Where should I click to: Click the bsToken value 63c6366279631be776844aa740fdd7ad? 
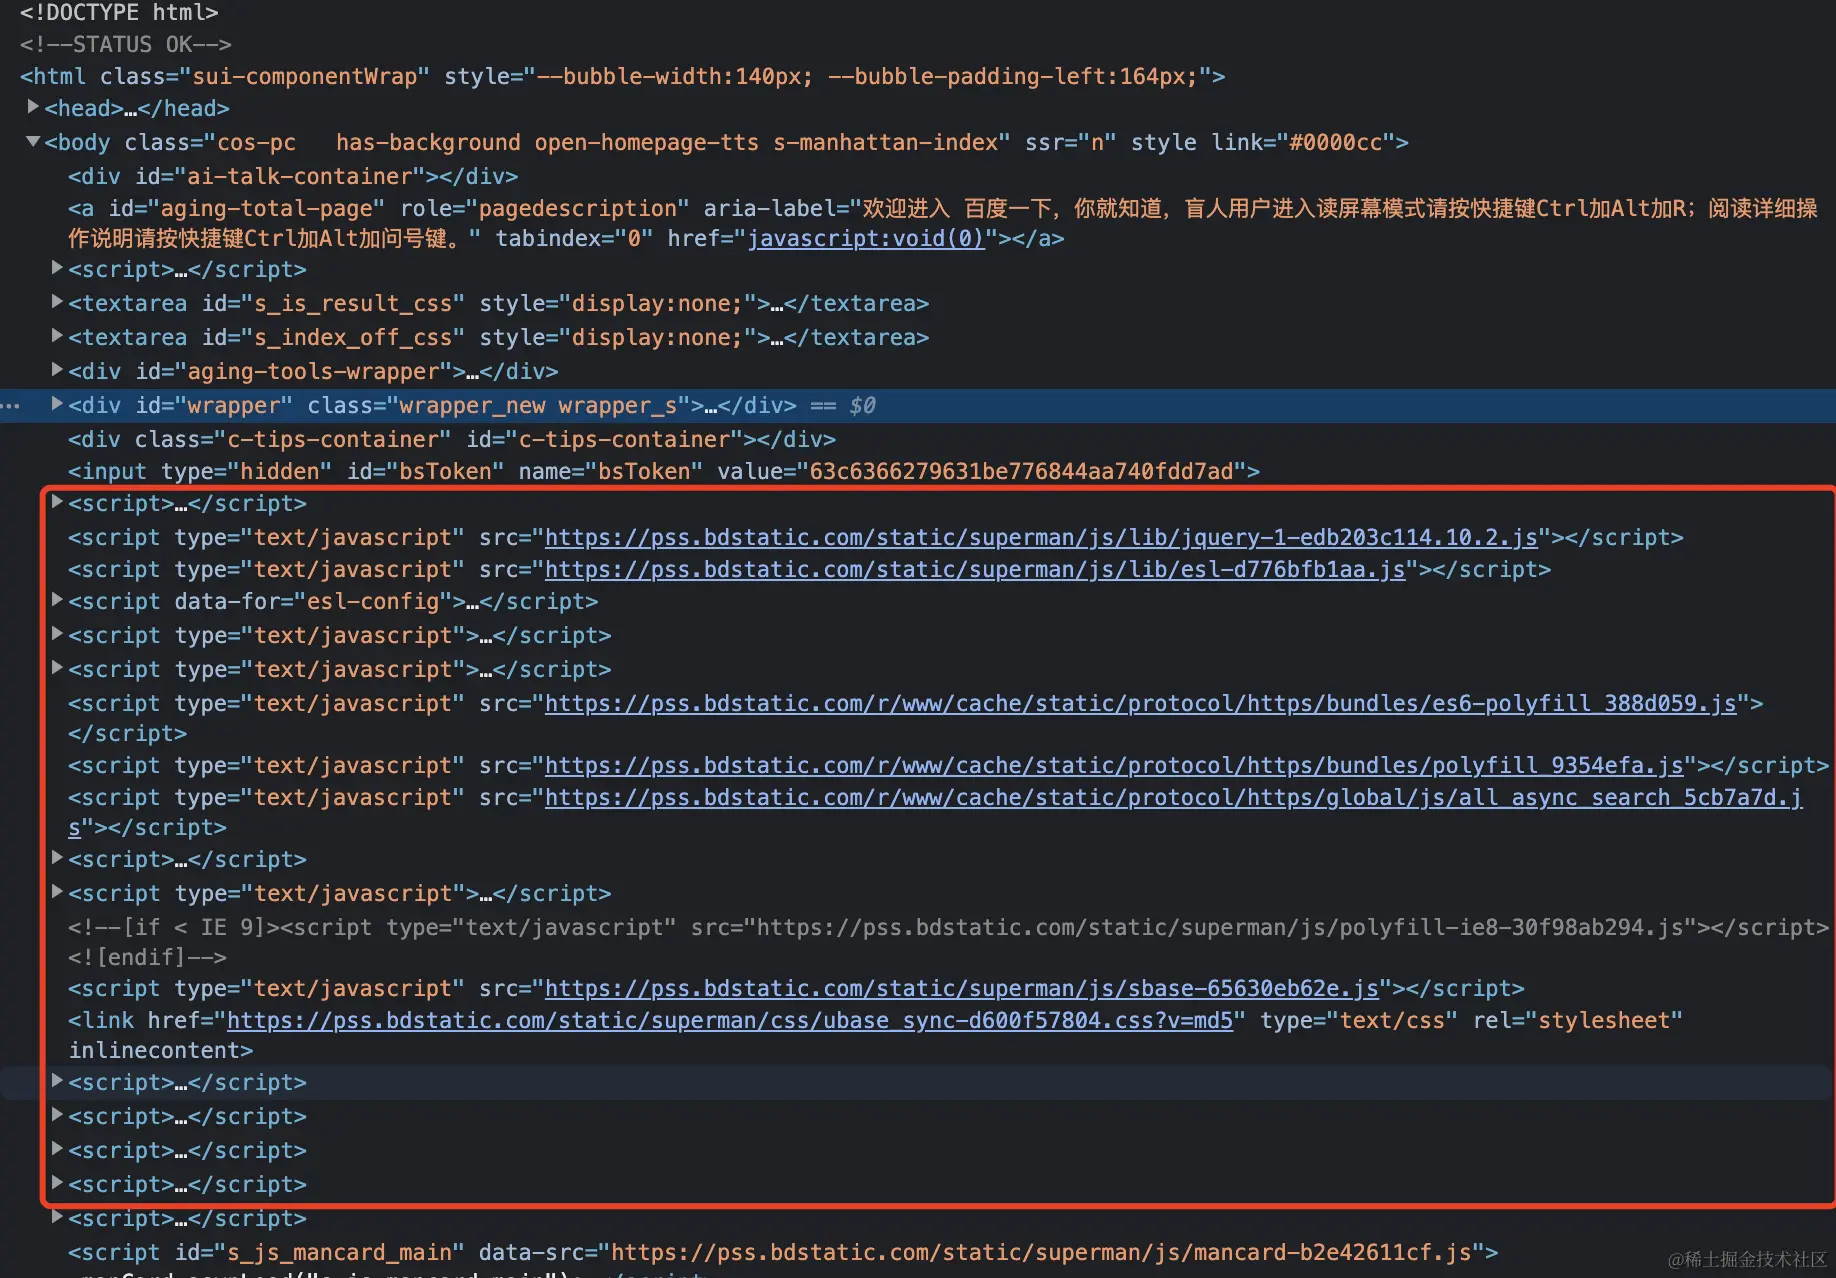[x=1021, y=471]
